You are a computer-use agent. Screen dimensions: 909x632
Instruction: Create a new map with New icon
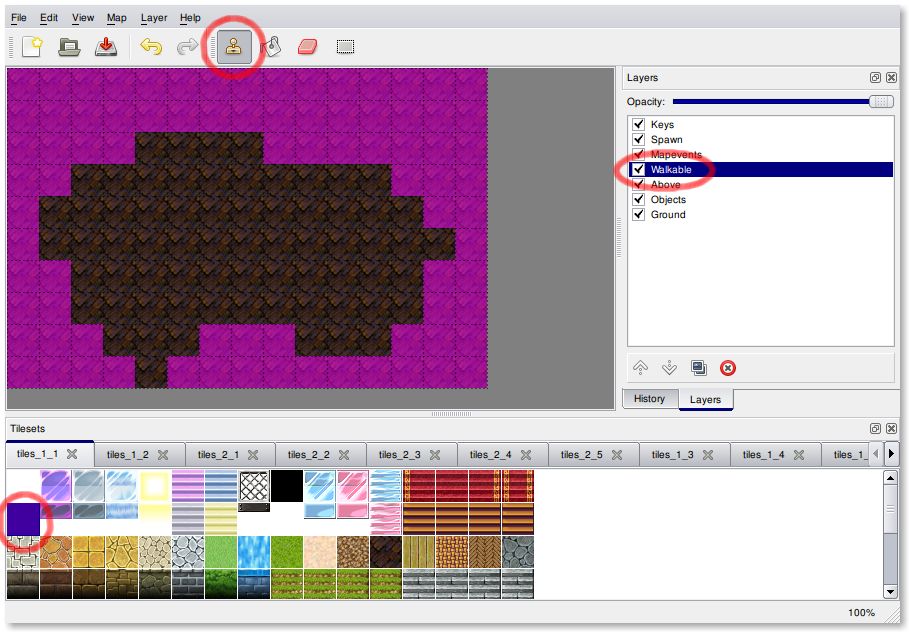32,47
